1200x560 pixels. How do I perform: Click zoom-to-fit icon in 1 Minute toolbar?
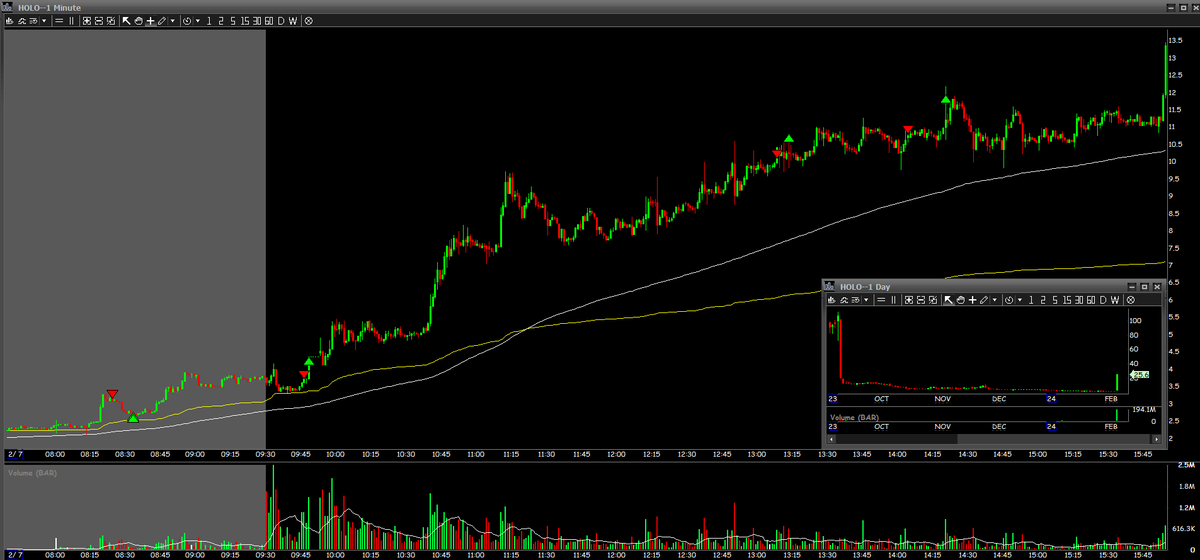click(x=86, y=20)
